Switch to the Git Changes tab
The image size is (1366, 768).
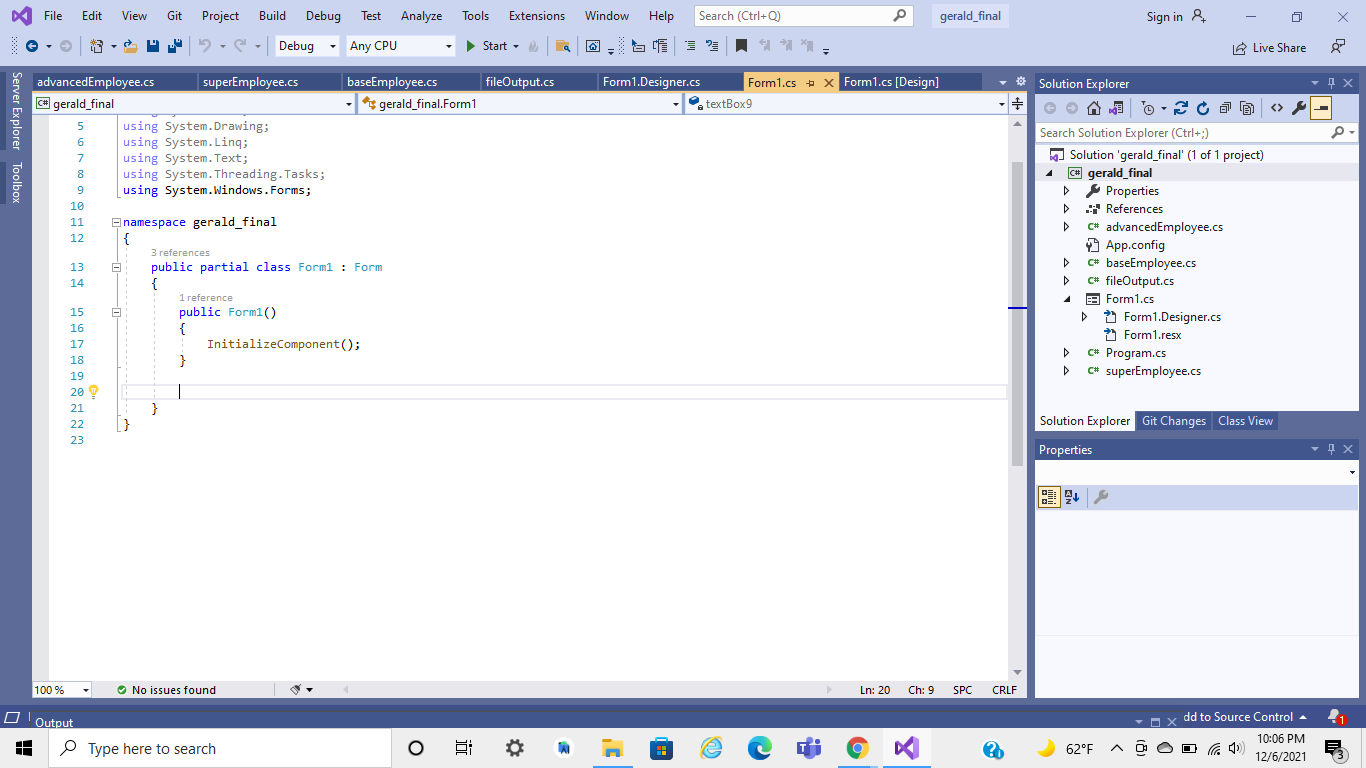pyautogui.click(x=1173, y=420)
